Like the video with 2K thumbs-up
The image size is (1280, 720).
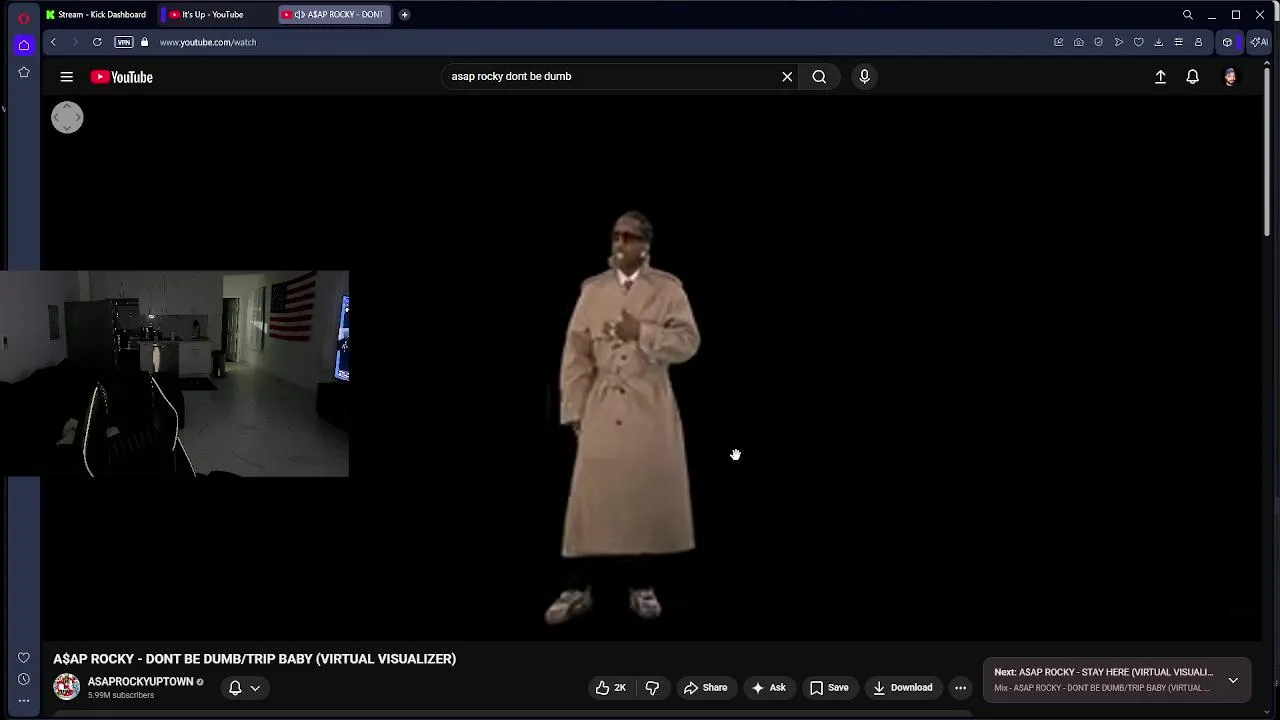[x=610, y=688]
